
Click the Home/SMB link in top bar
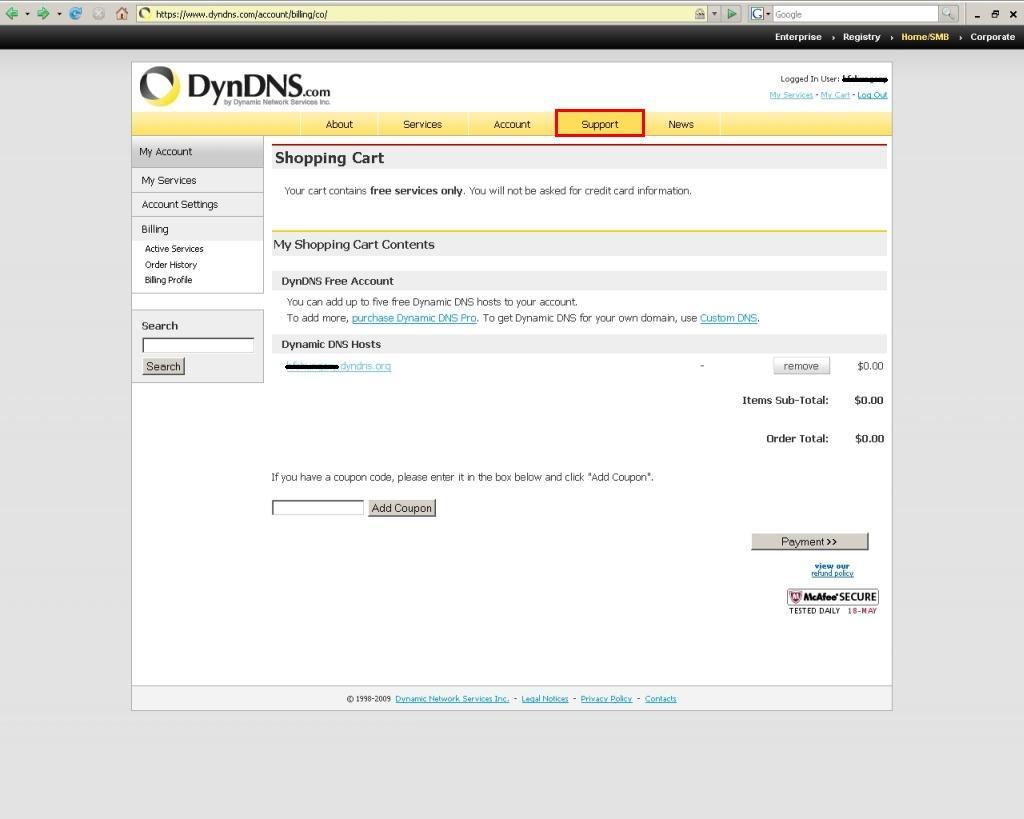coord(925,37)
